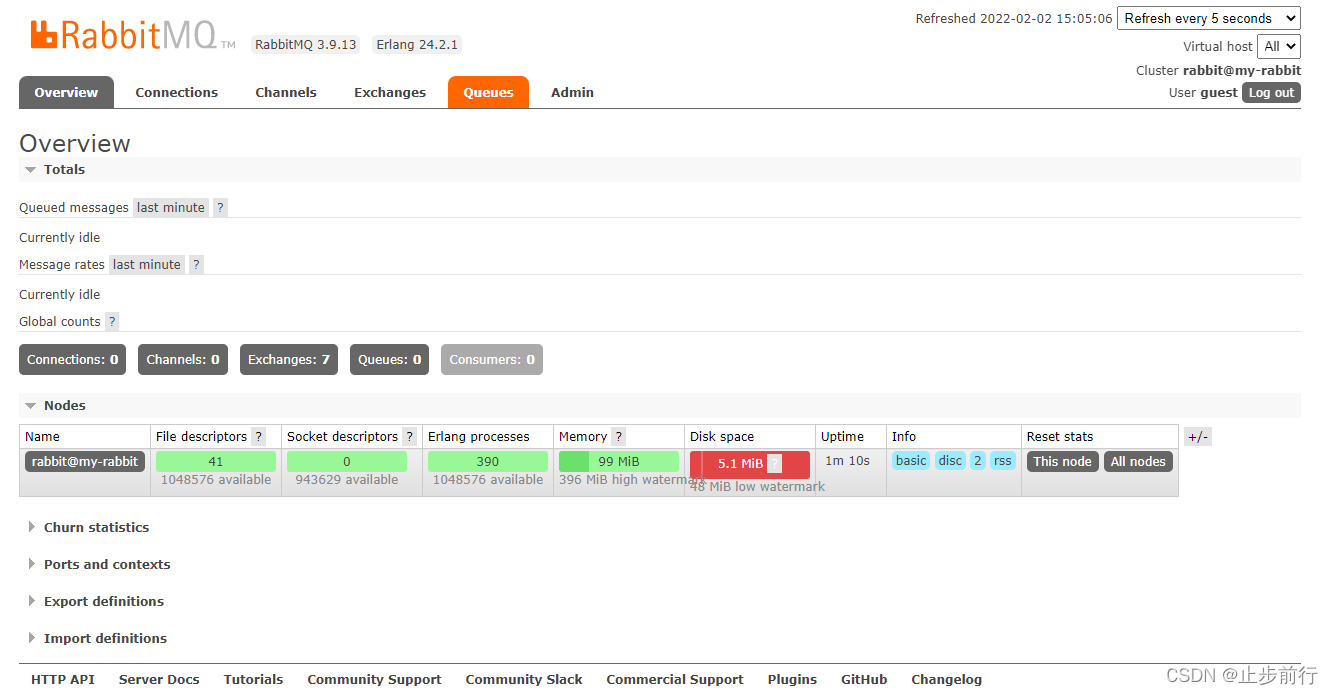Click the rss info tag

(1003, 461)
